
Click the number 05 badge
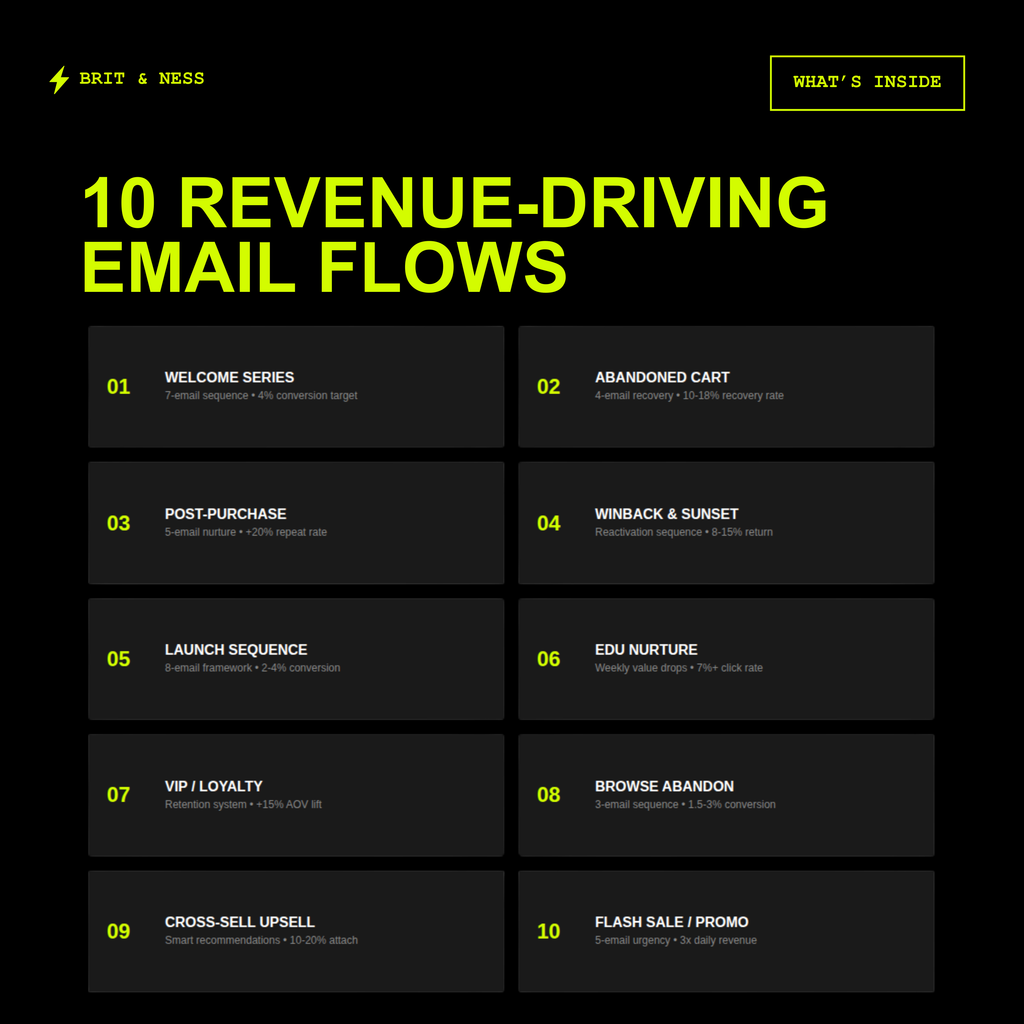tap(118, 659)
